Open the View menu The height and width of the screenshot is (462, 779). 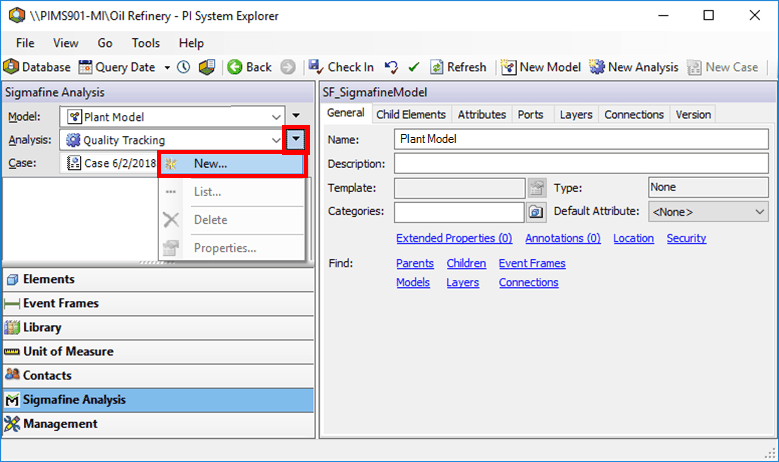(66, 43)
